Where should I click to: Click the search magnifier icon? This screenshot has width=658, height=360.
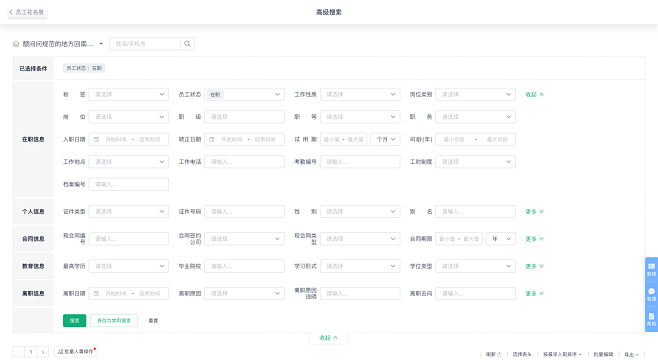coord(187,44)
